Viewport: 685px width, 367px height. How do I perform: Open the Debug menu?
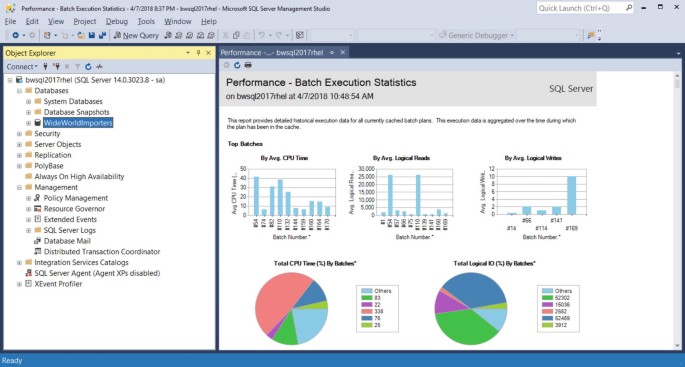(117, 21)
